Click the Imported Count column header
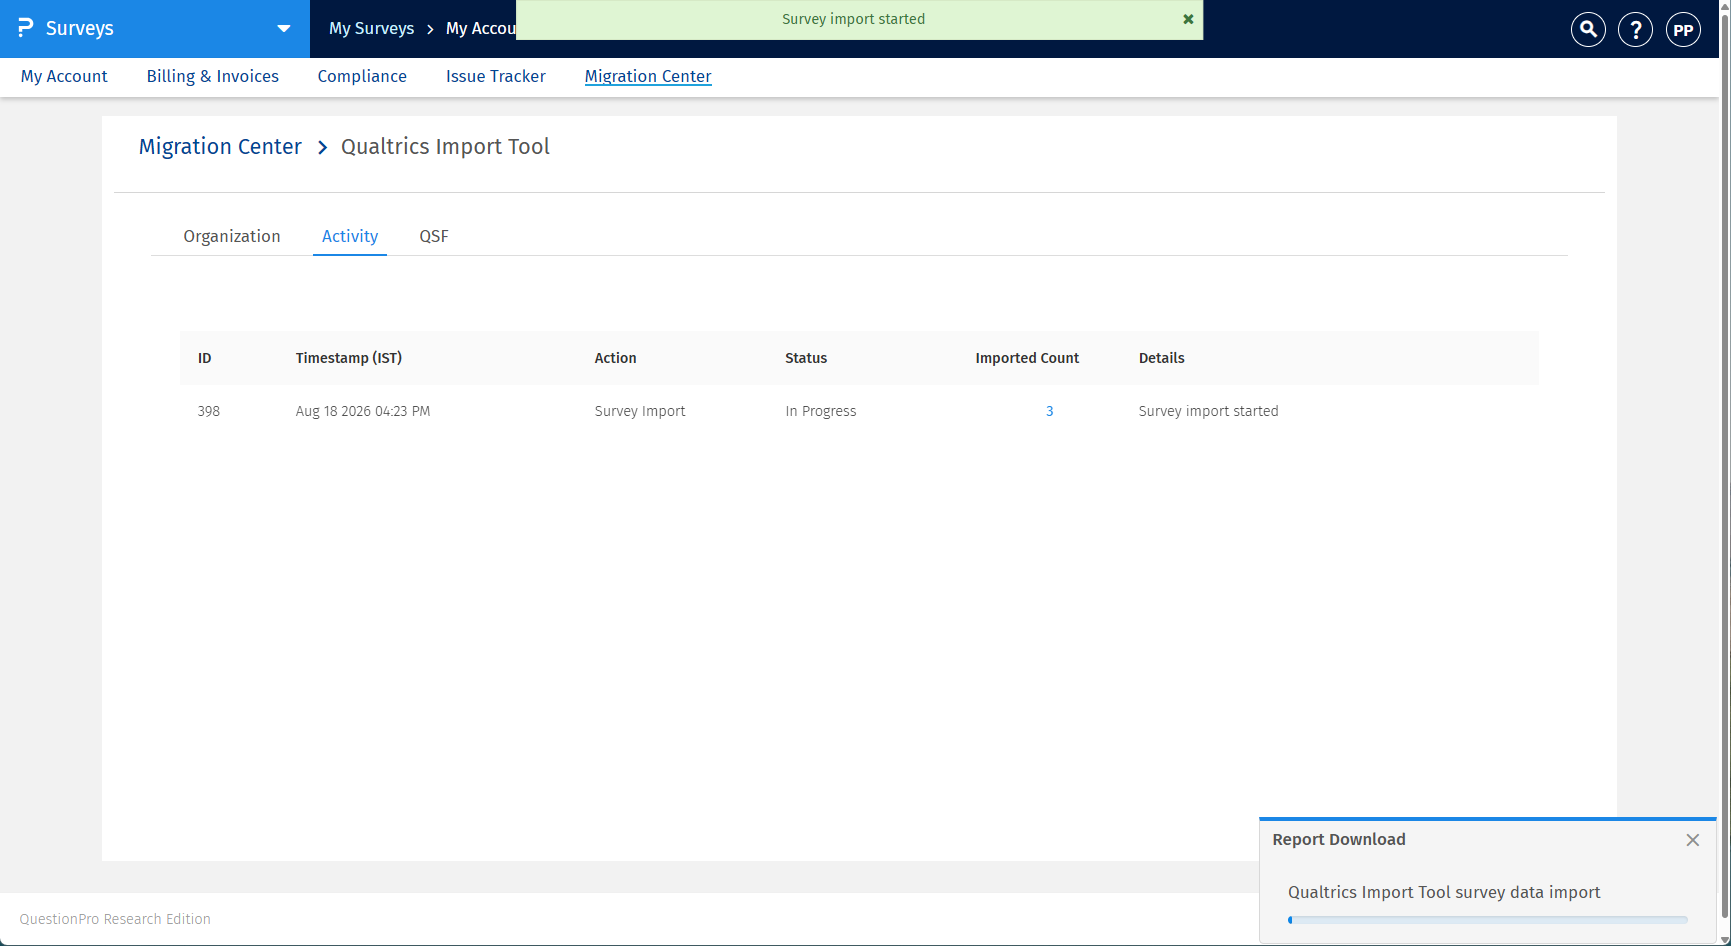This screenshot has height=946, width=1731. [x=1027, y=358]
